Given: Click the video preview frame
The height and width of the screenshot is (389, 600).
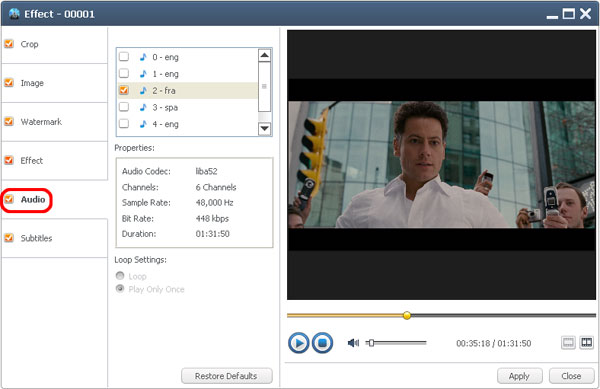Looking at the screenshot, I should (441, 165).
